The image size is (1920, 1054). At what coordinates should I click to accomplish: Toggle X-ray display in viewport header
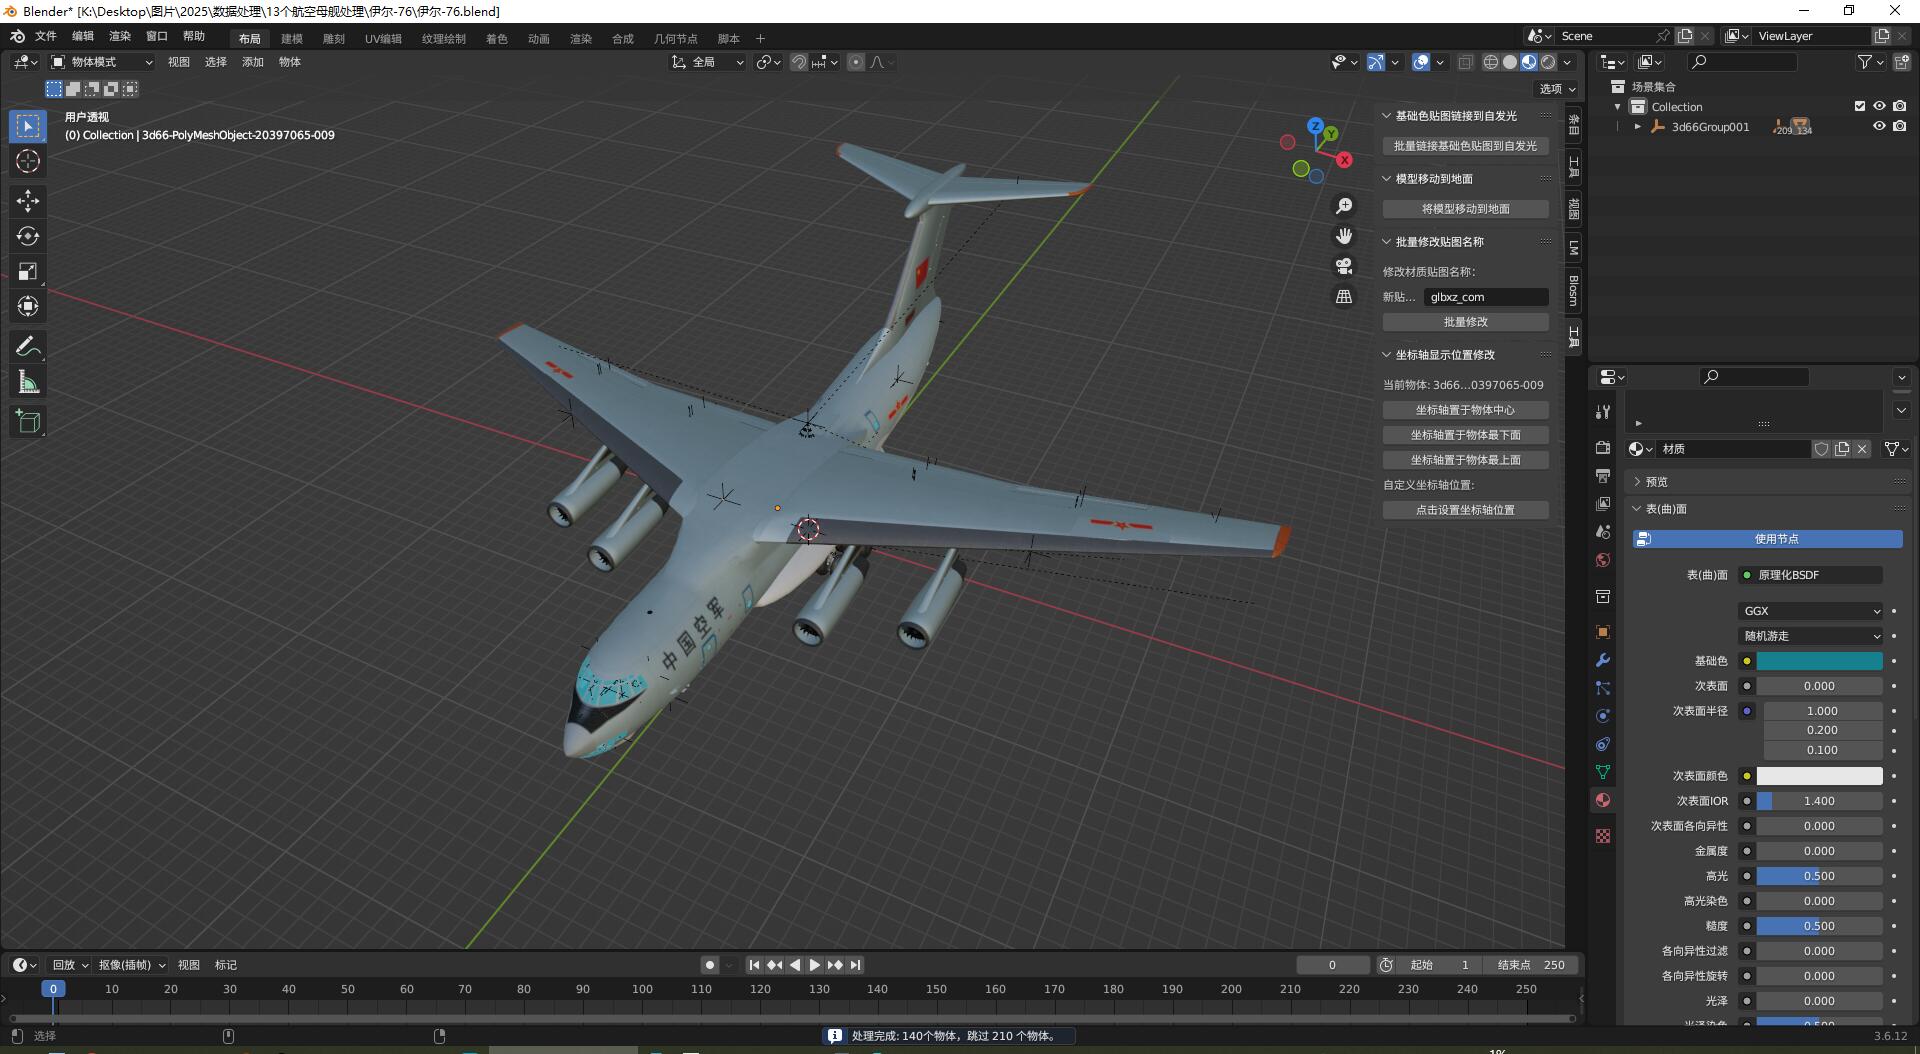(x=1465, y=62)
